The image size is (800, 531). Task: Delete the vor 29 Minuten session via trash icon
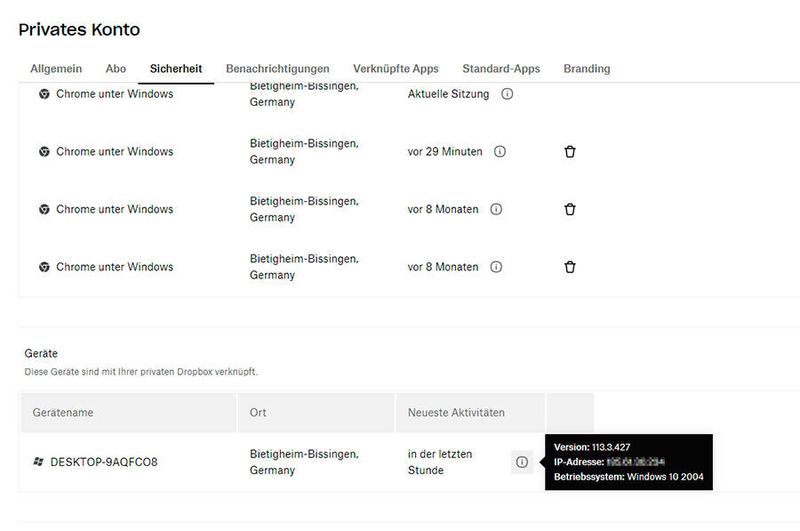coord(570,151)
